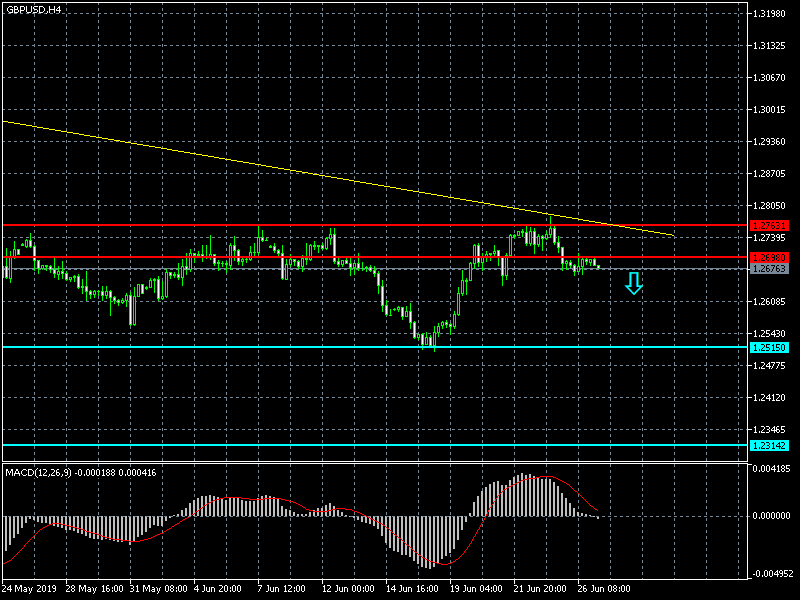Click the 4 Jun 20:00 time label
800x600 pixels.
217,589
